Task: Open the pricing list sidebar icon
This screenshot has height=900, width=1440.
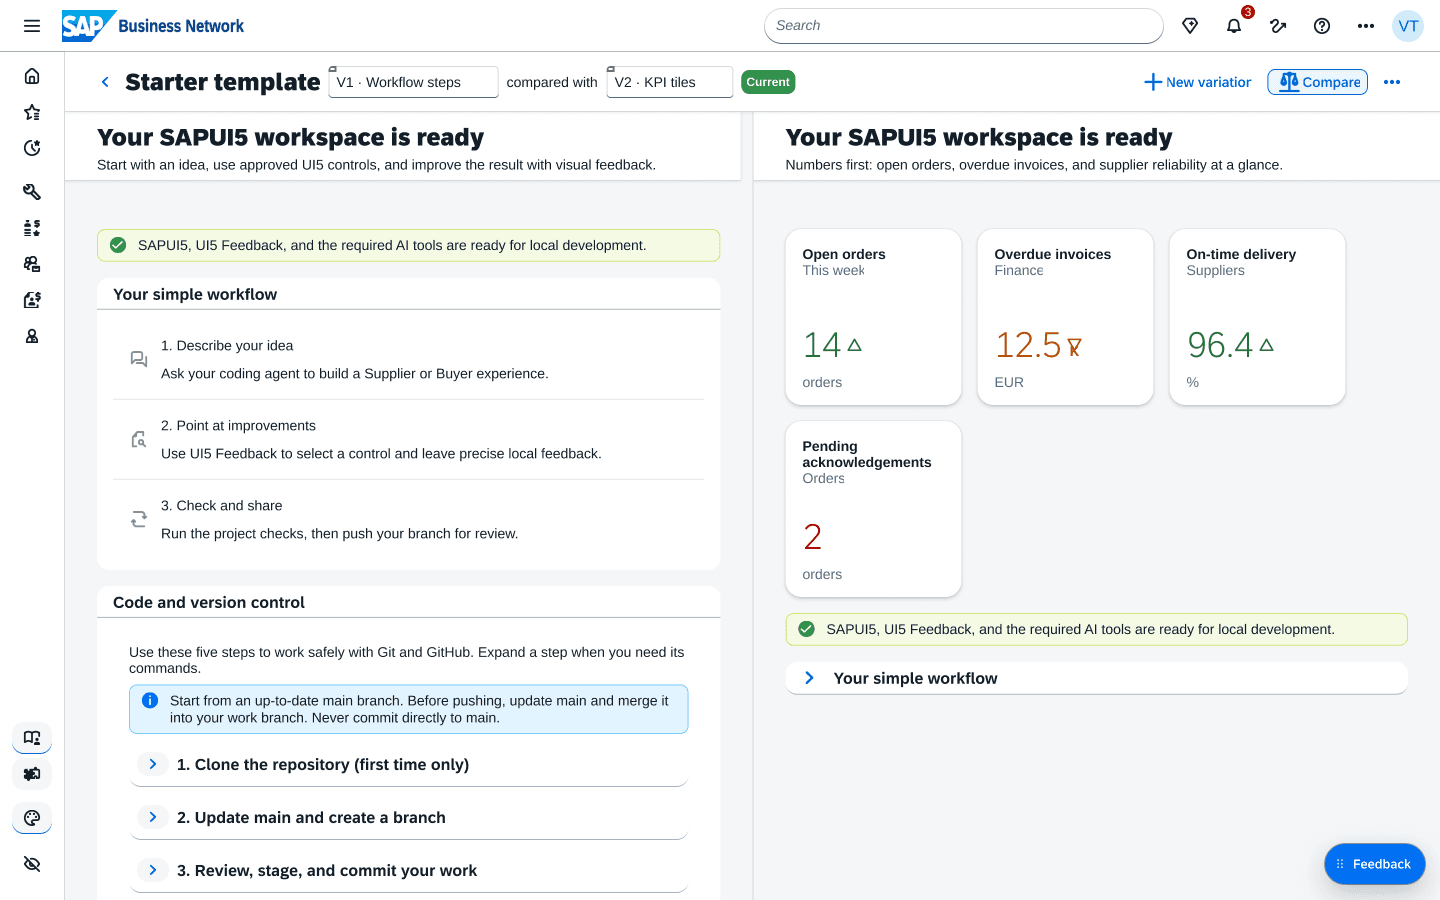Action: pyautogui.click(x=32, y=228)
